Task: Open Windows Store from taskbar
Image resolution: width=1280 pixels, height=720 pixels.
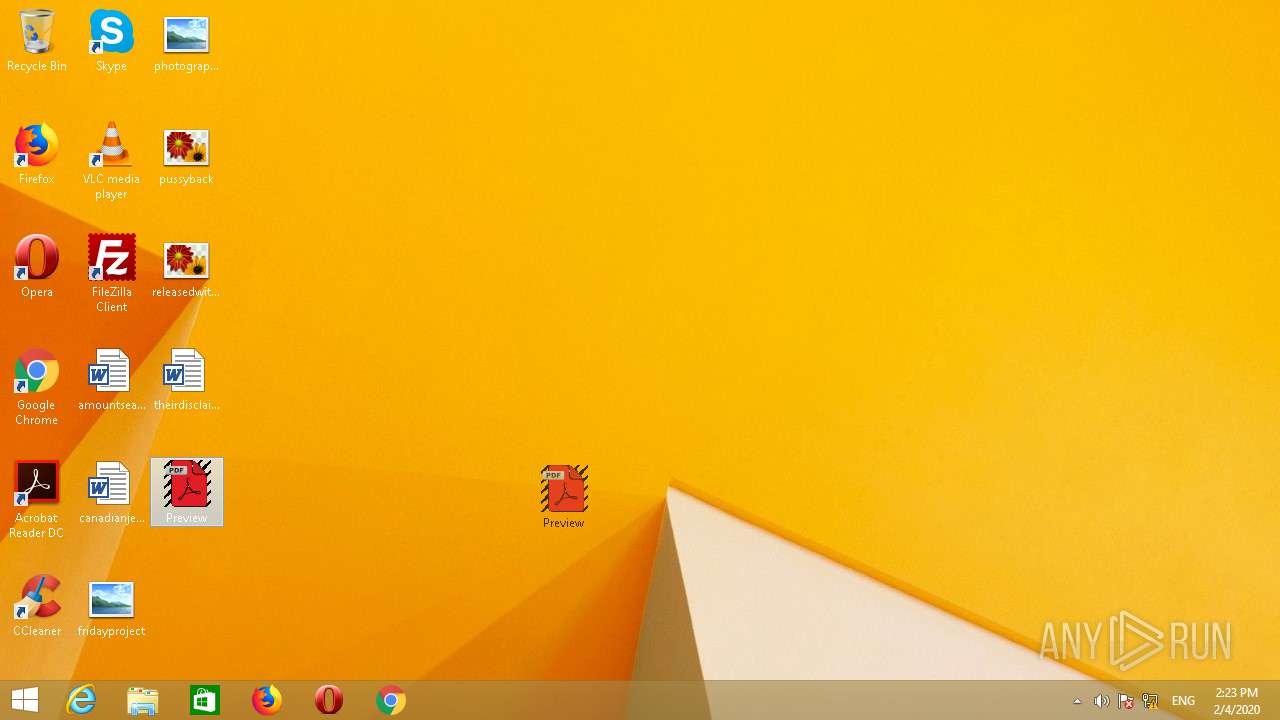Action: coord(205,700)
